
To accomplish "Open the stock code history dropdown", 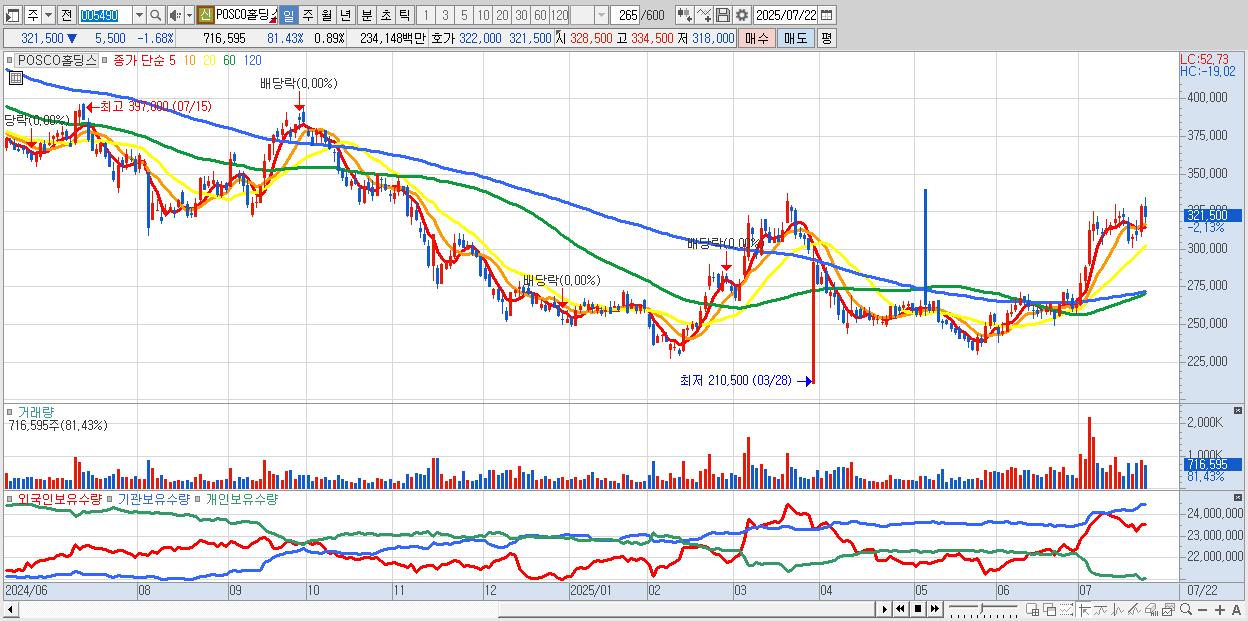I will [x=139, y=15].
